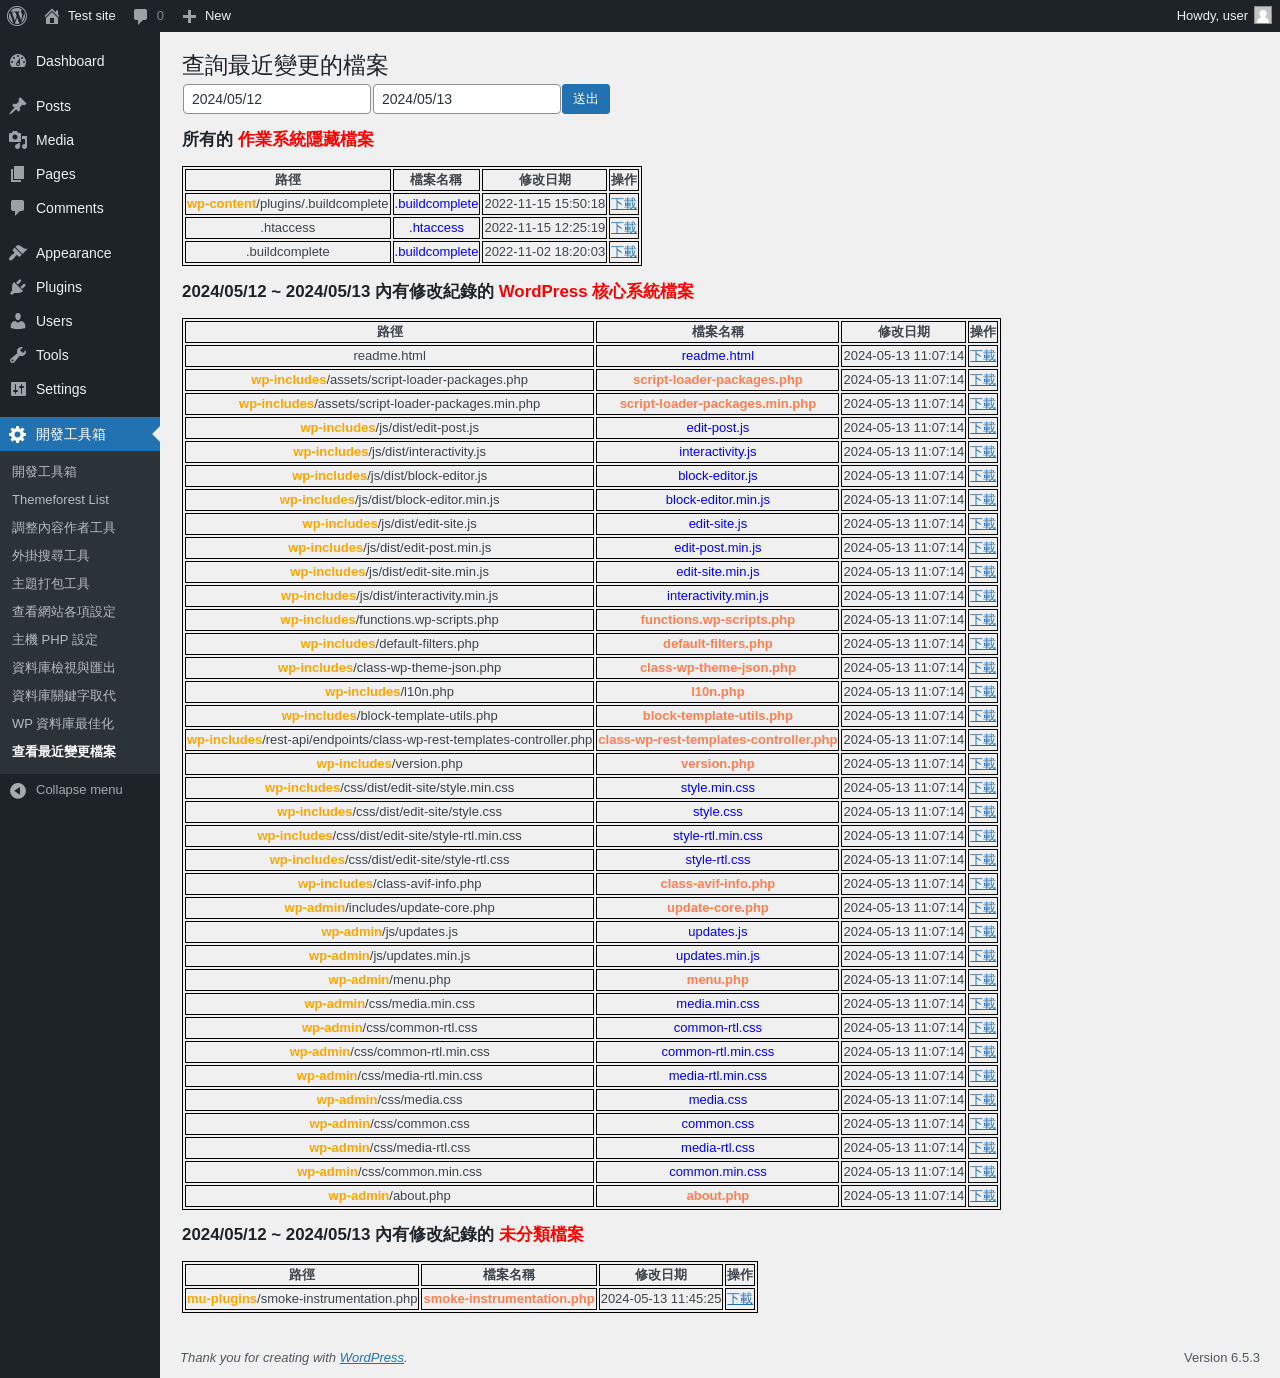This screenshot has width=1280, height=1378.
Task: Open the WordPress footer link
Action: click(x=372, y=1358)
